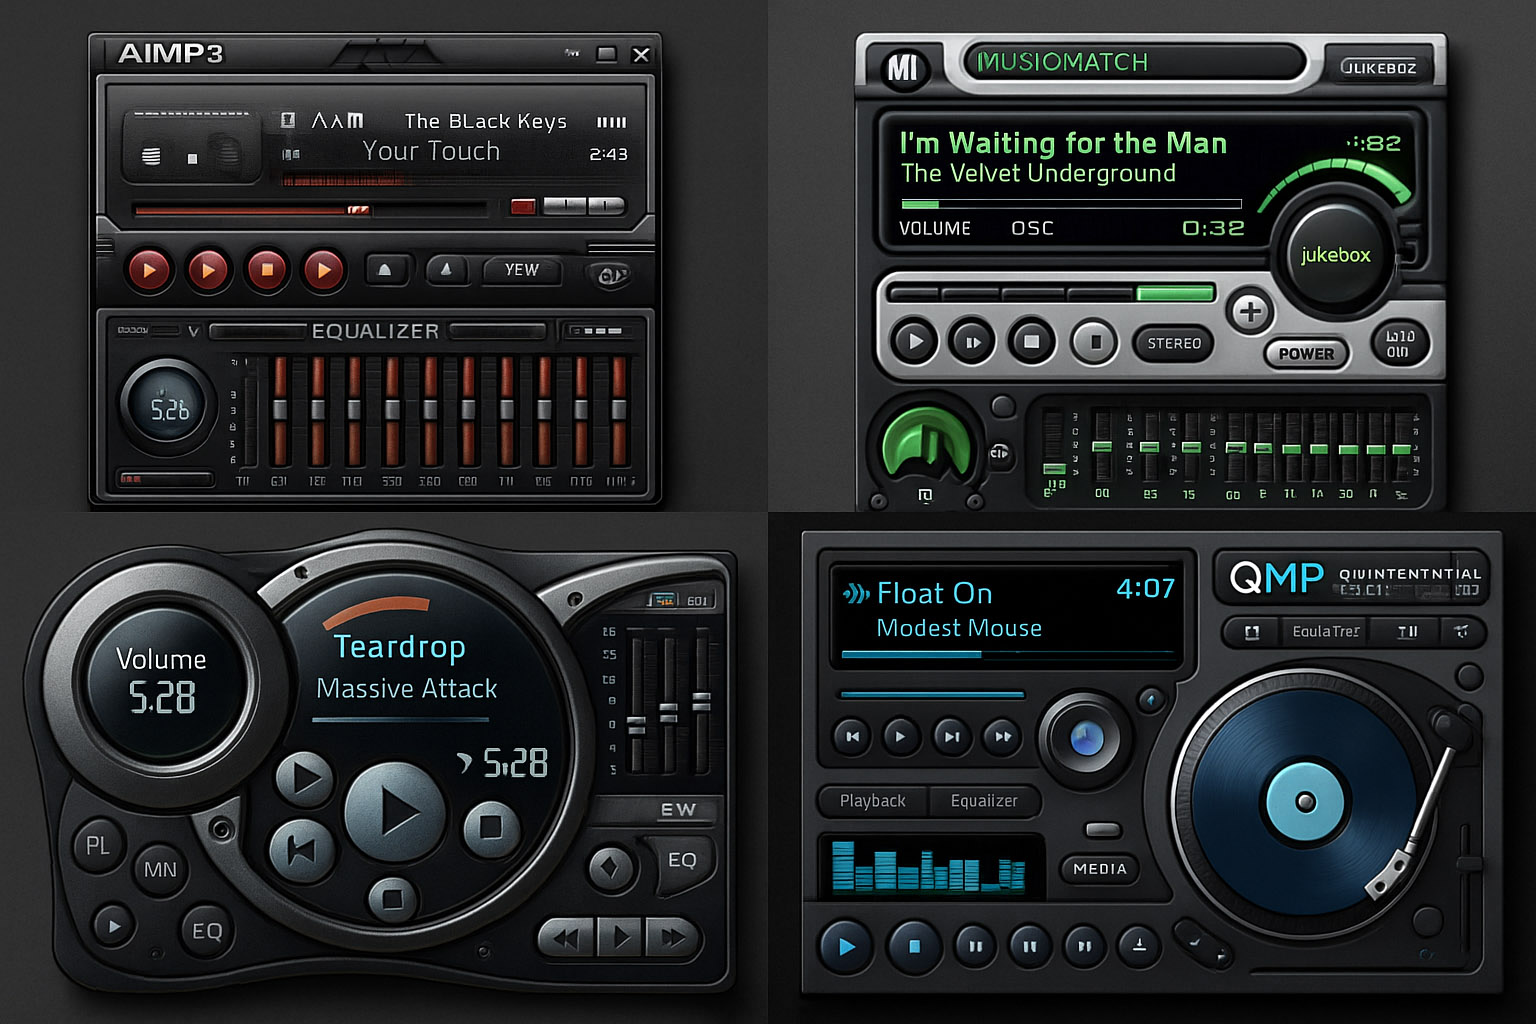Image resolution: width=1536 pixels, height=1024 pixels.
Task: Expand the V dropdown beside EQUALIZER
Action: [193, 331]
